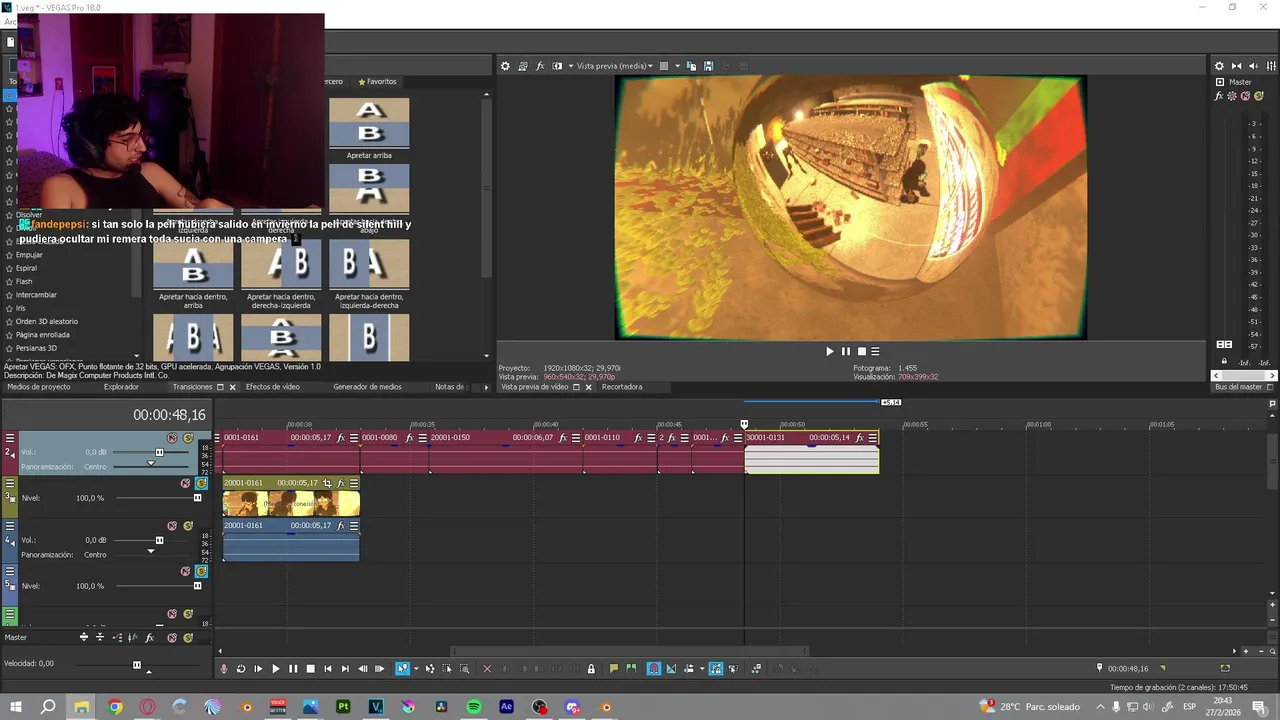Click record button in timeline transport
Image resolution: width=1280 pixels, height=720 pixels.
(224, 669)
